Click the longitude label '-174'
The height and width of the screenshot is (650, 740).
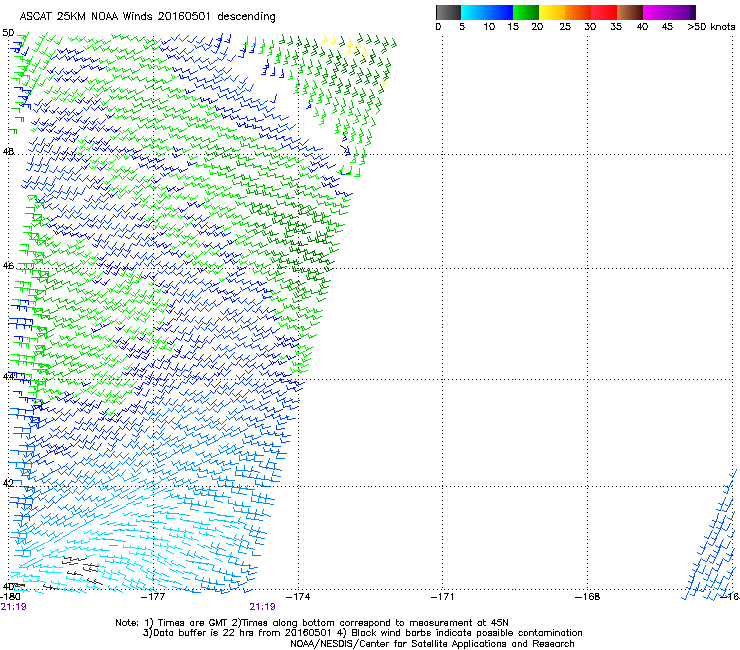(298, 597)
